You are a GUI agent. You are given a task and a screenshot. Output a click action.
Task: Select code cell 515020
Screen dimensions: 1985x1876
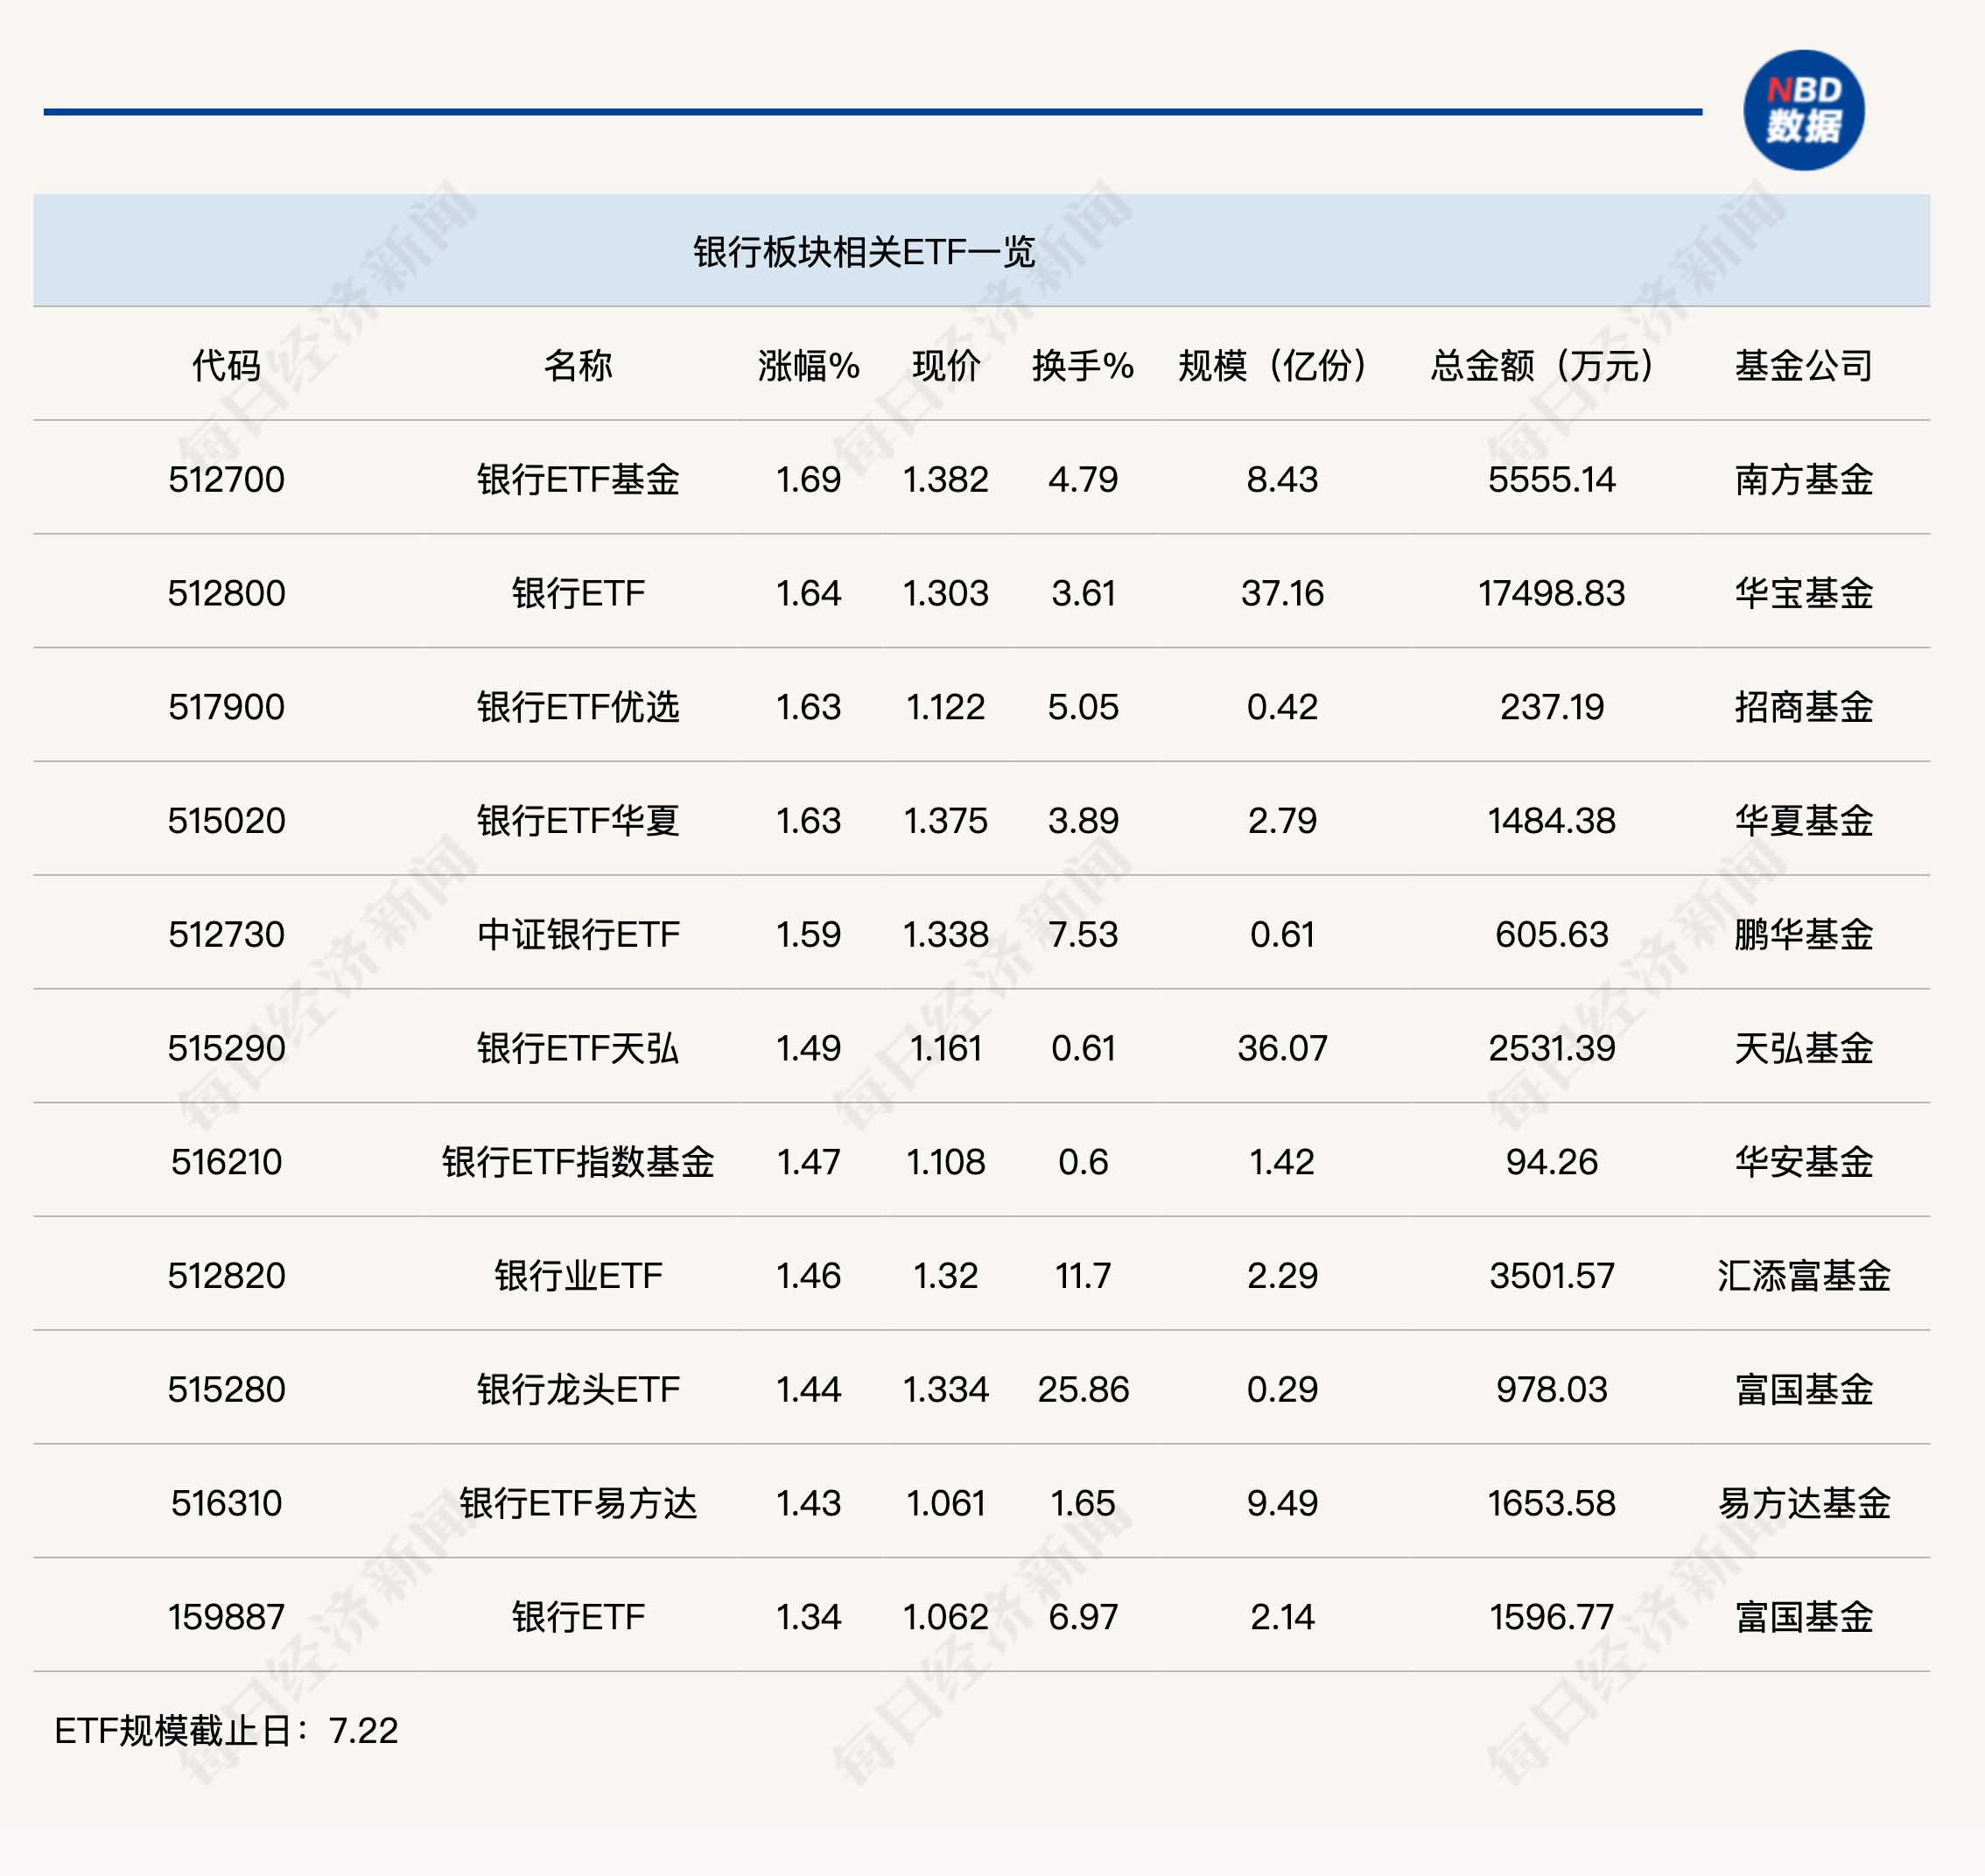(x=226, y=821)
